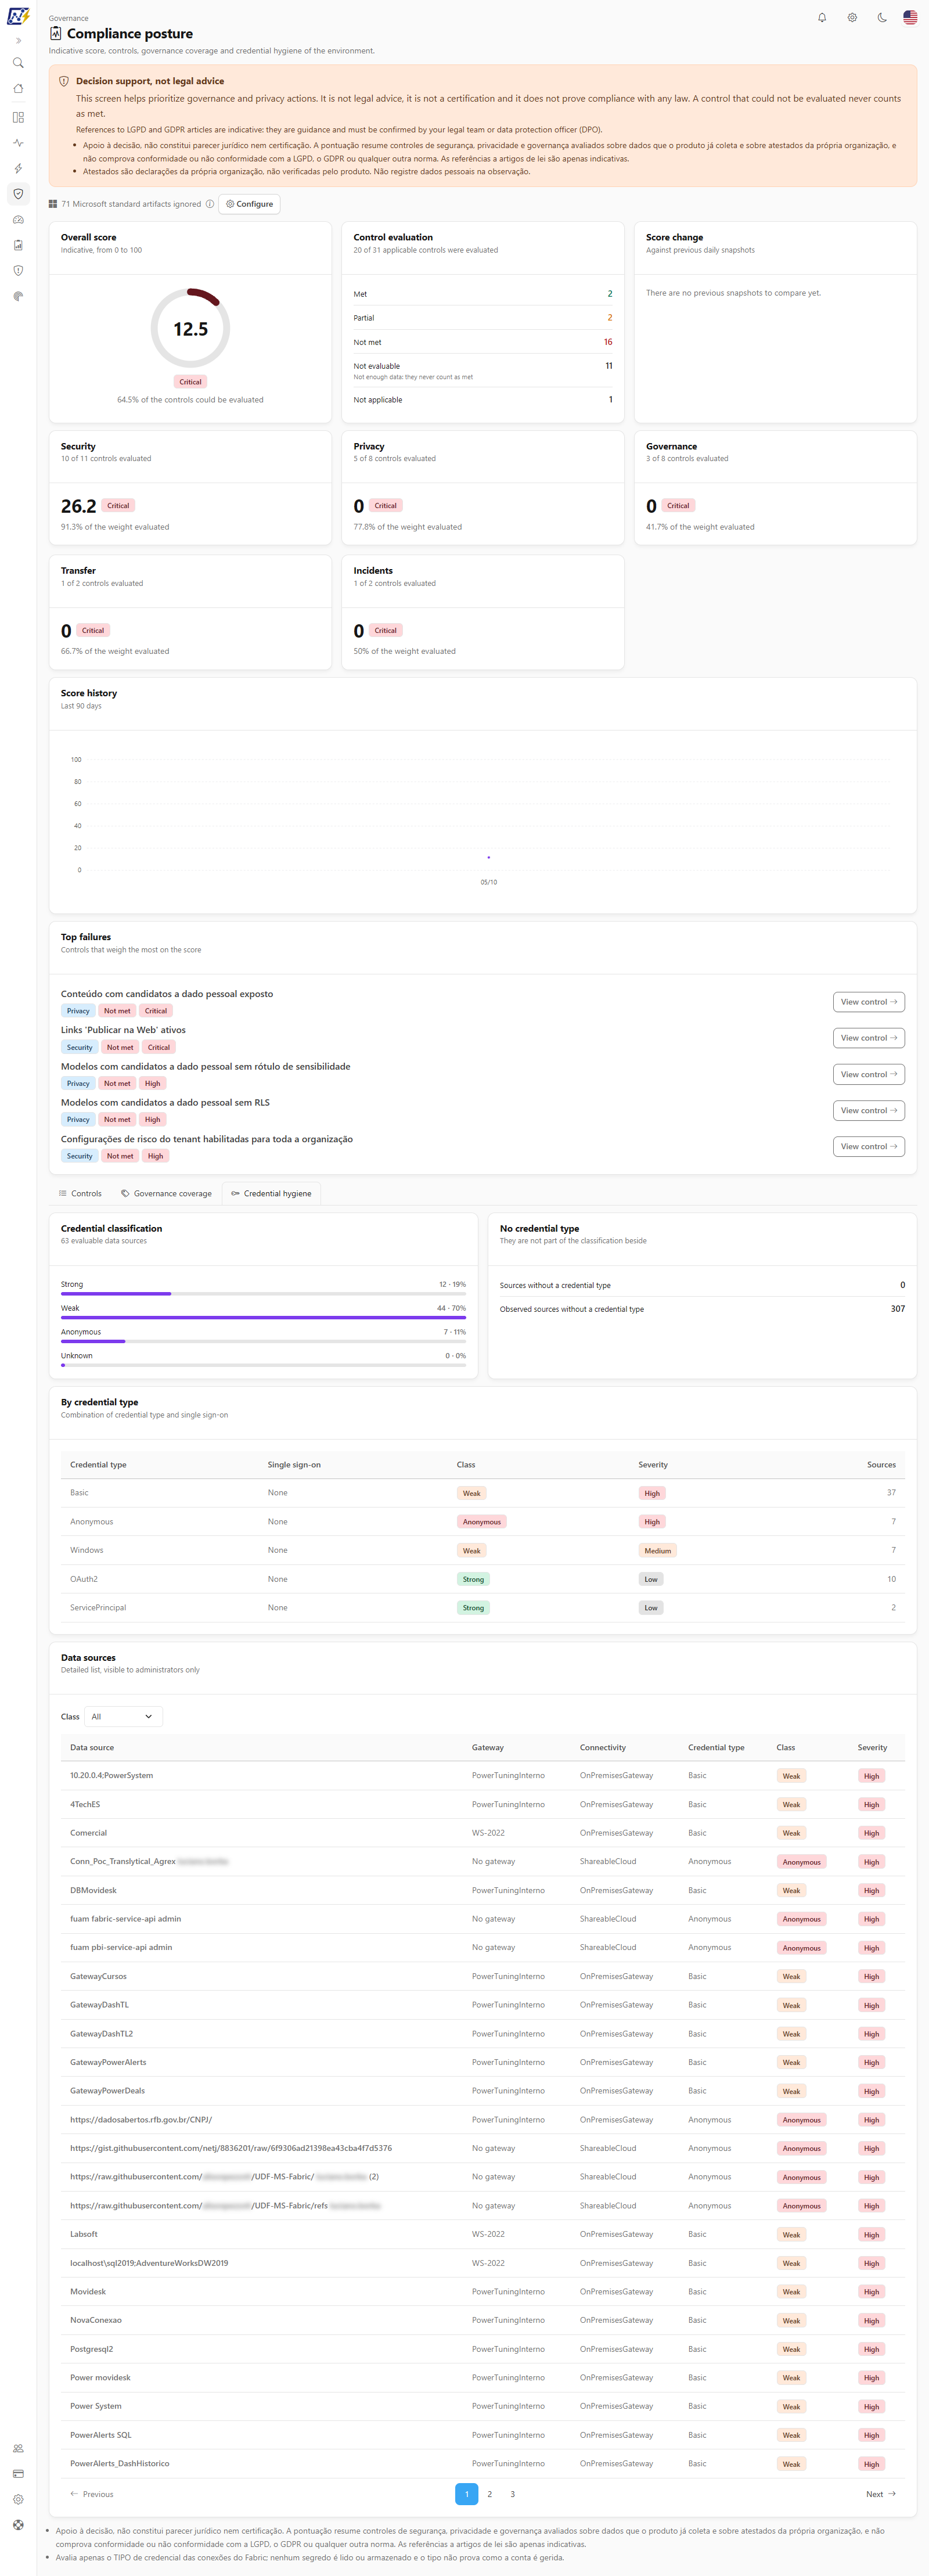View control for 'sem RLS' failure
The width and height of the screenshot is (929, 2576).
coord(868,1110)
